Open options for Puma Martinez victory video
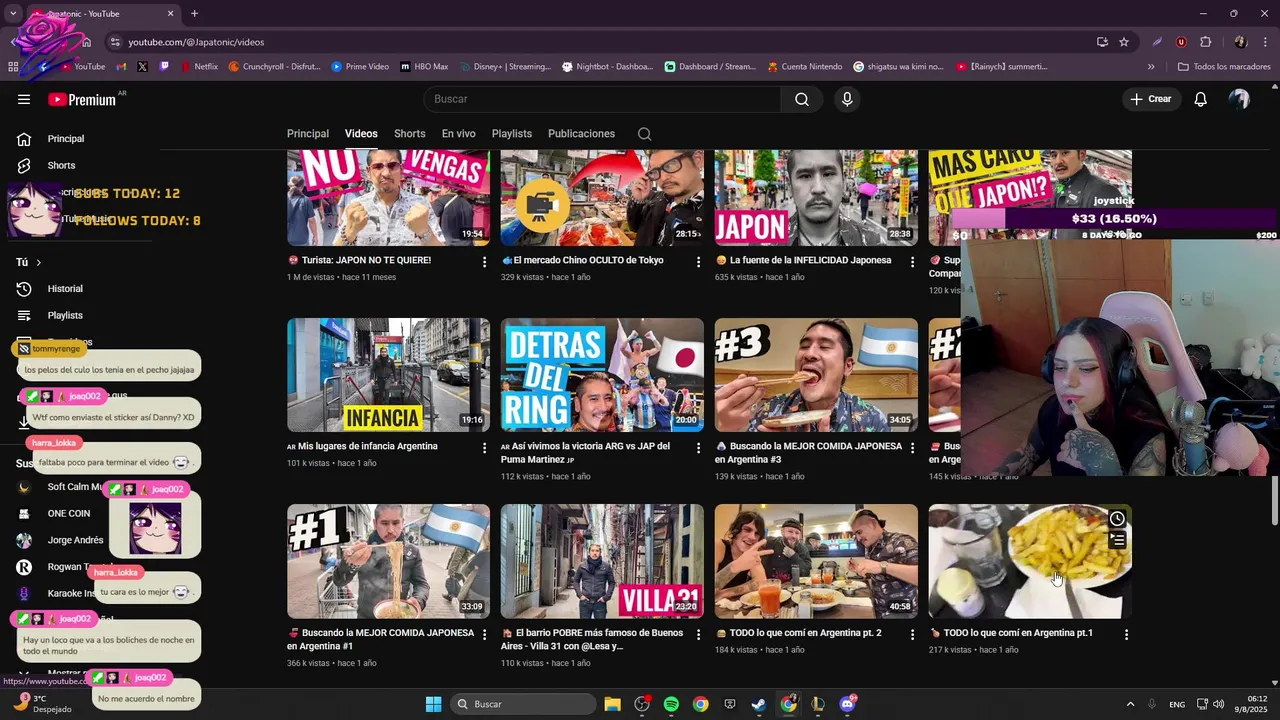 699,448
